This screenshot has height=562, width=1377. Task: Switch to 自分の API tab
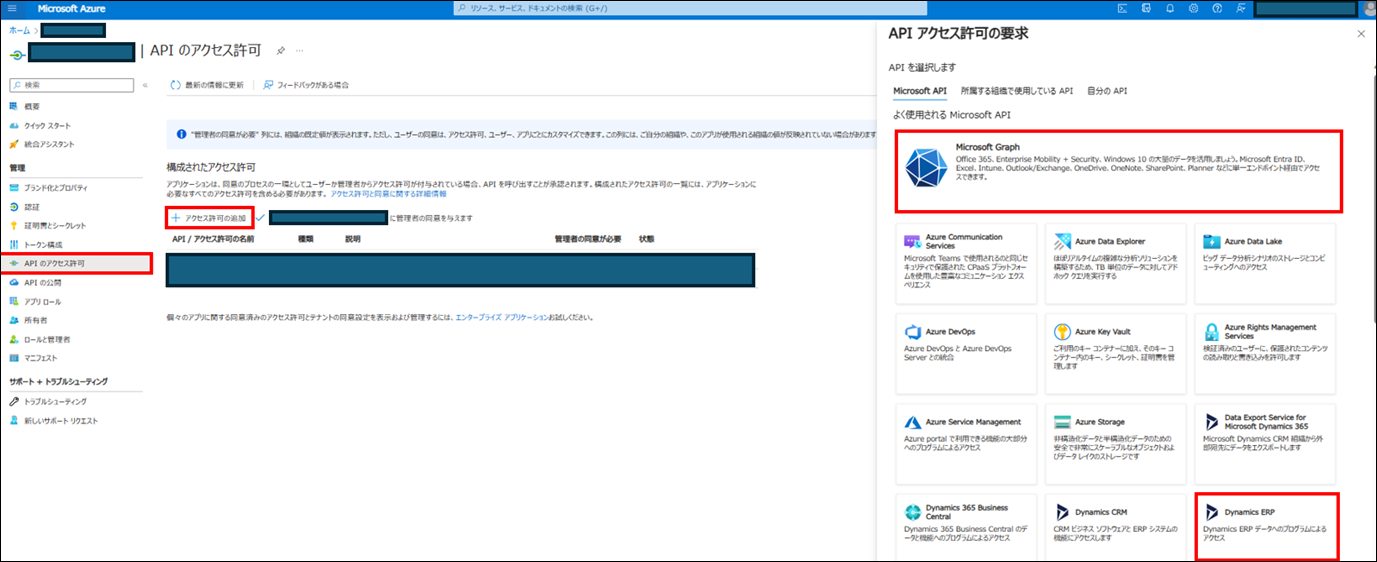1107,90
